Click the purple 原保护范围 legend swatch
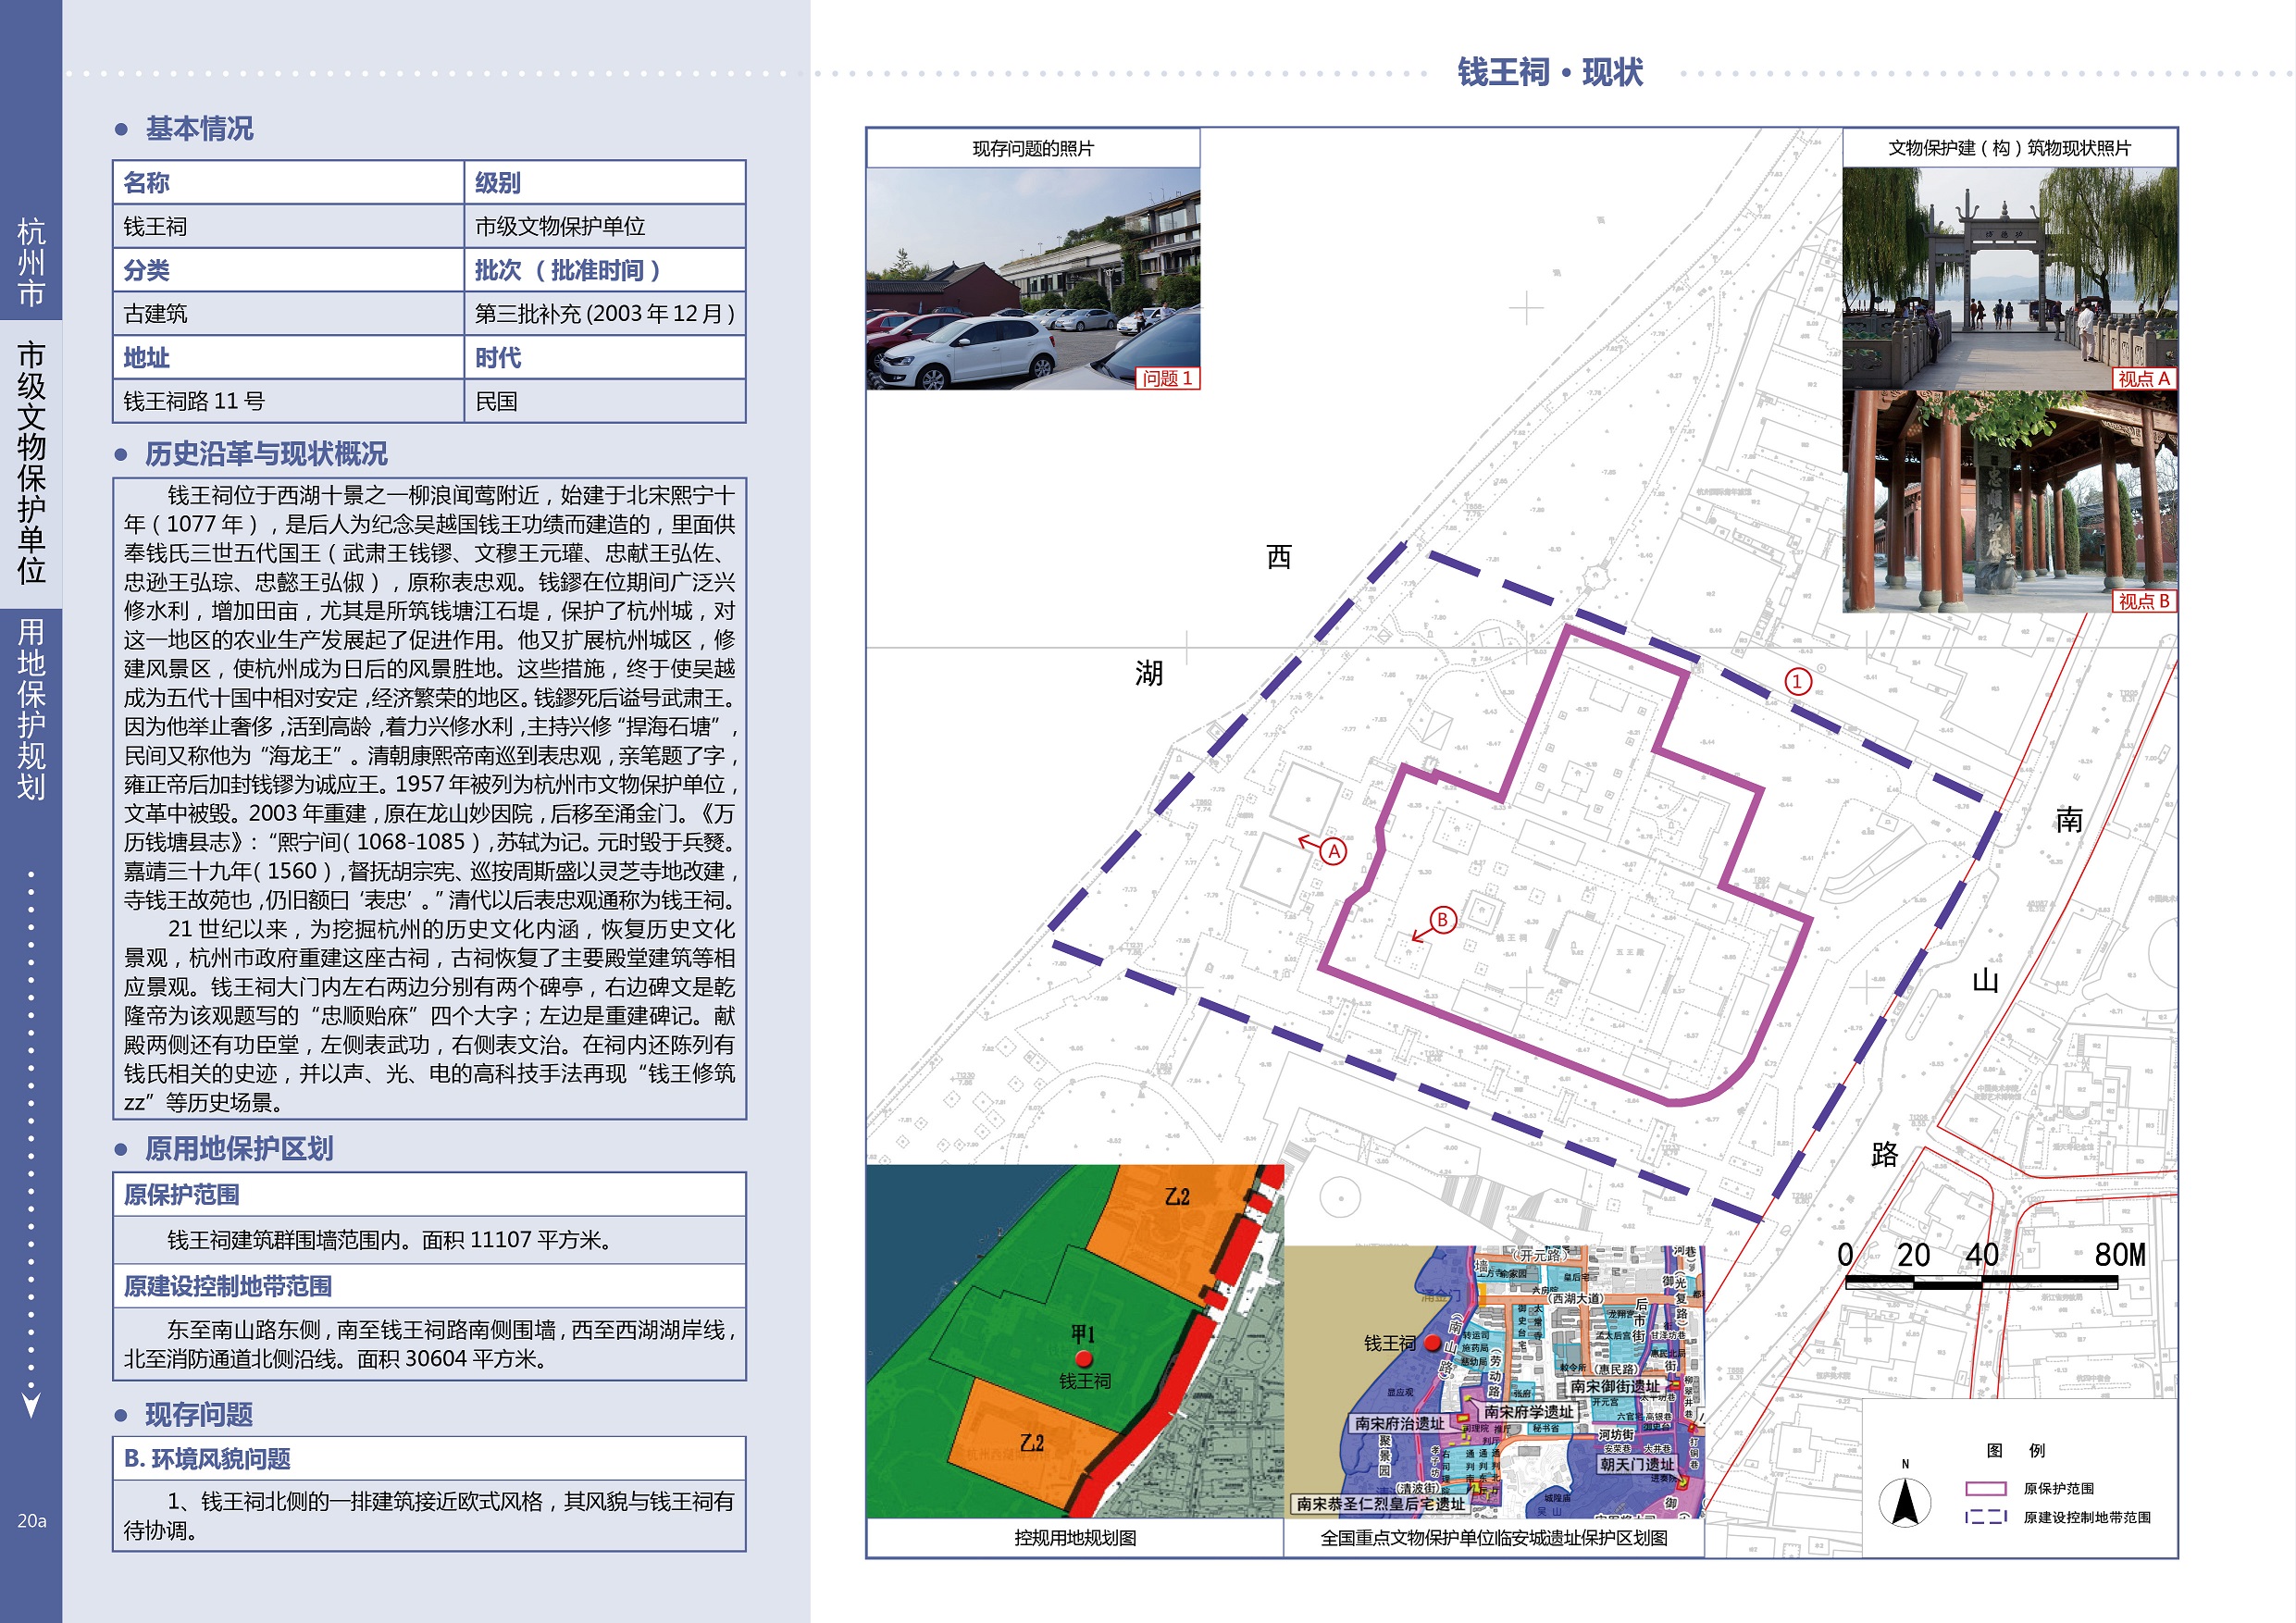The width and height of the screenshot is (2296, 1623). [x=1985, y=1488]
